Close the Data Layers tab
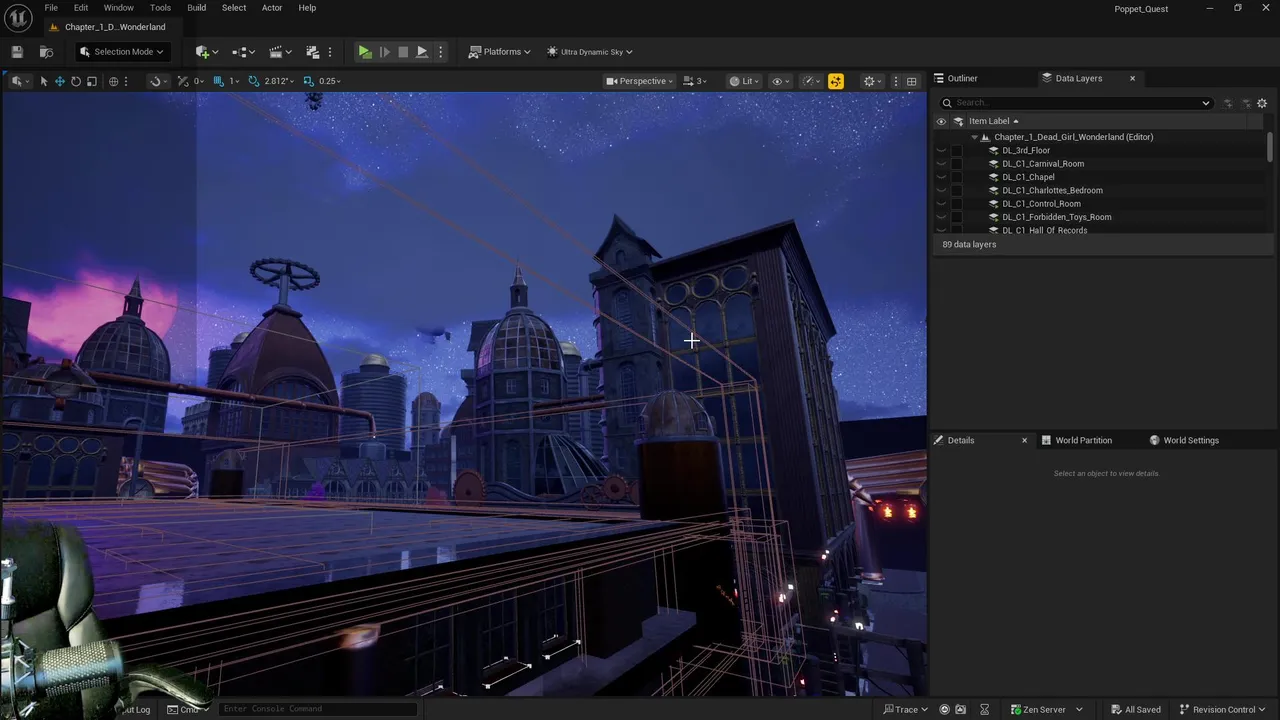 pyautogui.click(x=1132, y=78)
